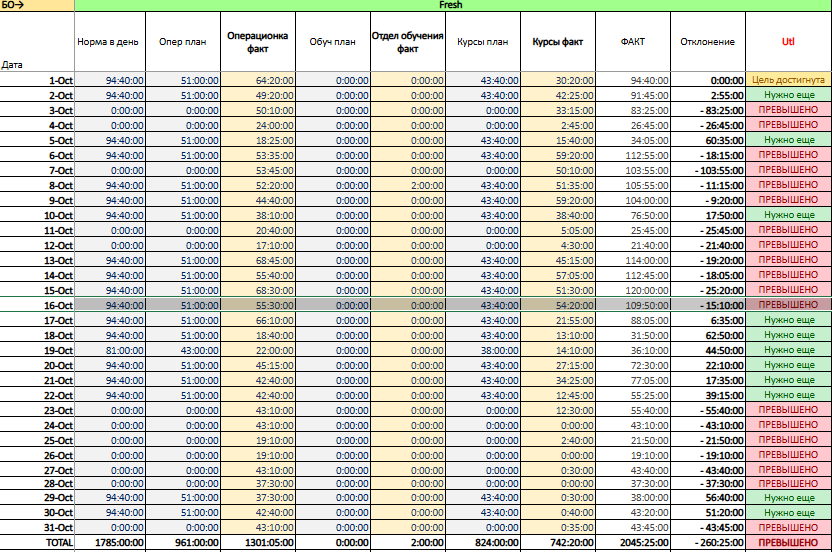Select the '1785:00:00' total cell
The width and height of the screenshot is (832, 552).
(110, 542)
